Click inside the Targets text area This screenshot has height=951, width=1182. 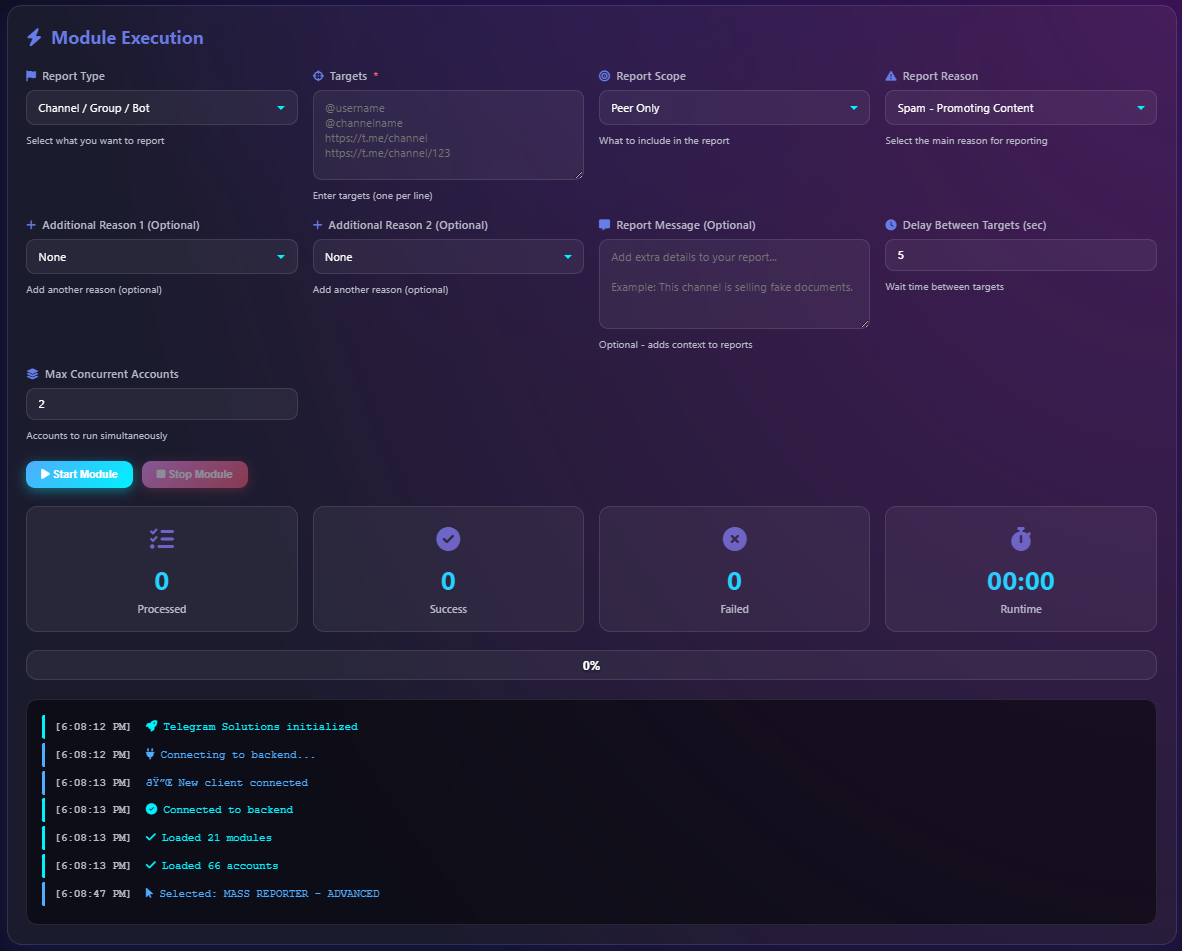pos(448,135)
